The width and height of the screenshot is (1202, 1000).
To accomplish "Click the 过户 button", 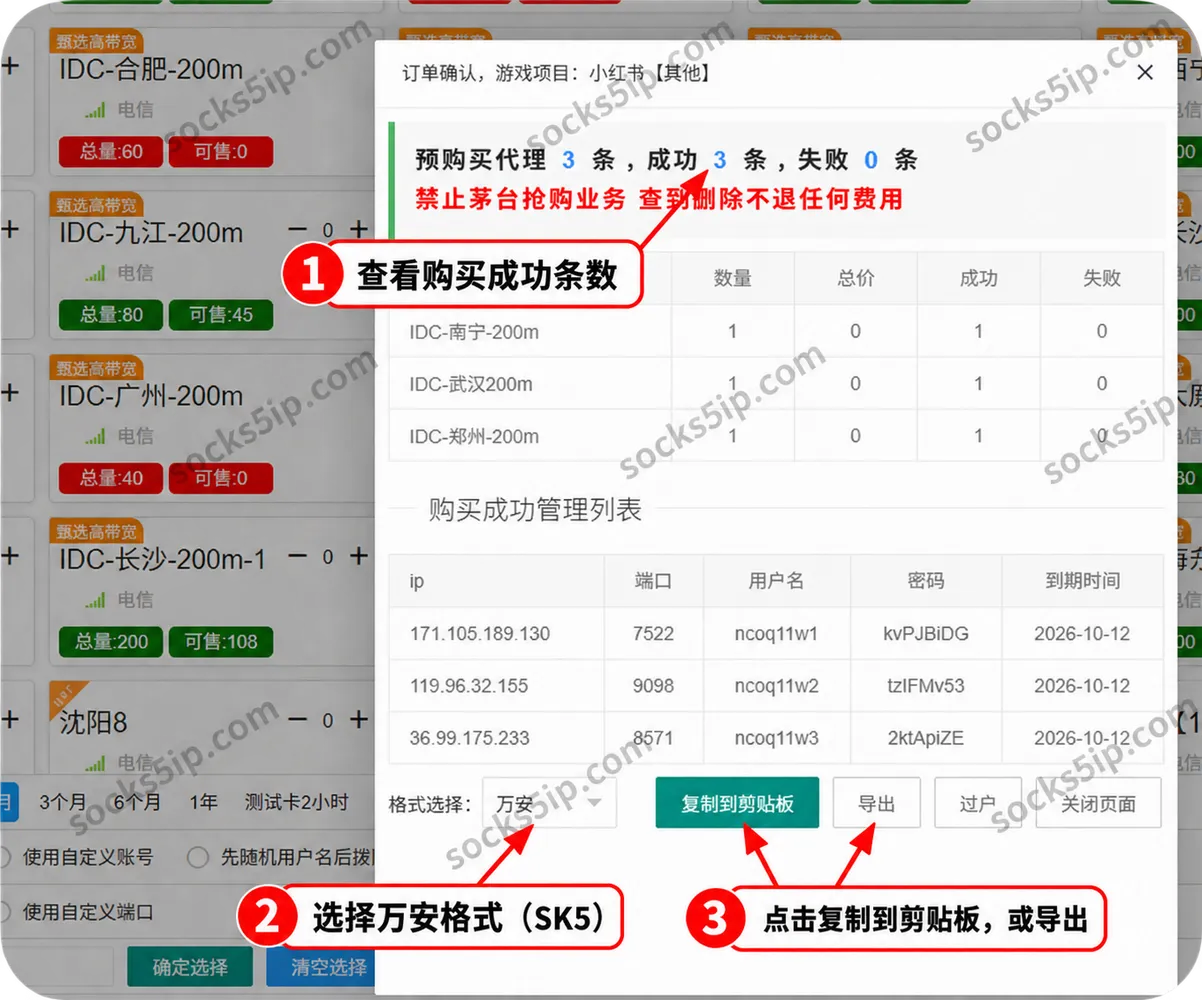I will pos(977,803).
